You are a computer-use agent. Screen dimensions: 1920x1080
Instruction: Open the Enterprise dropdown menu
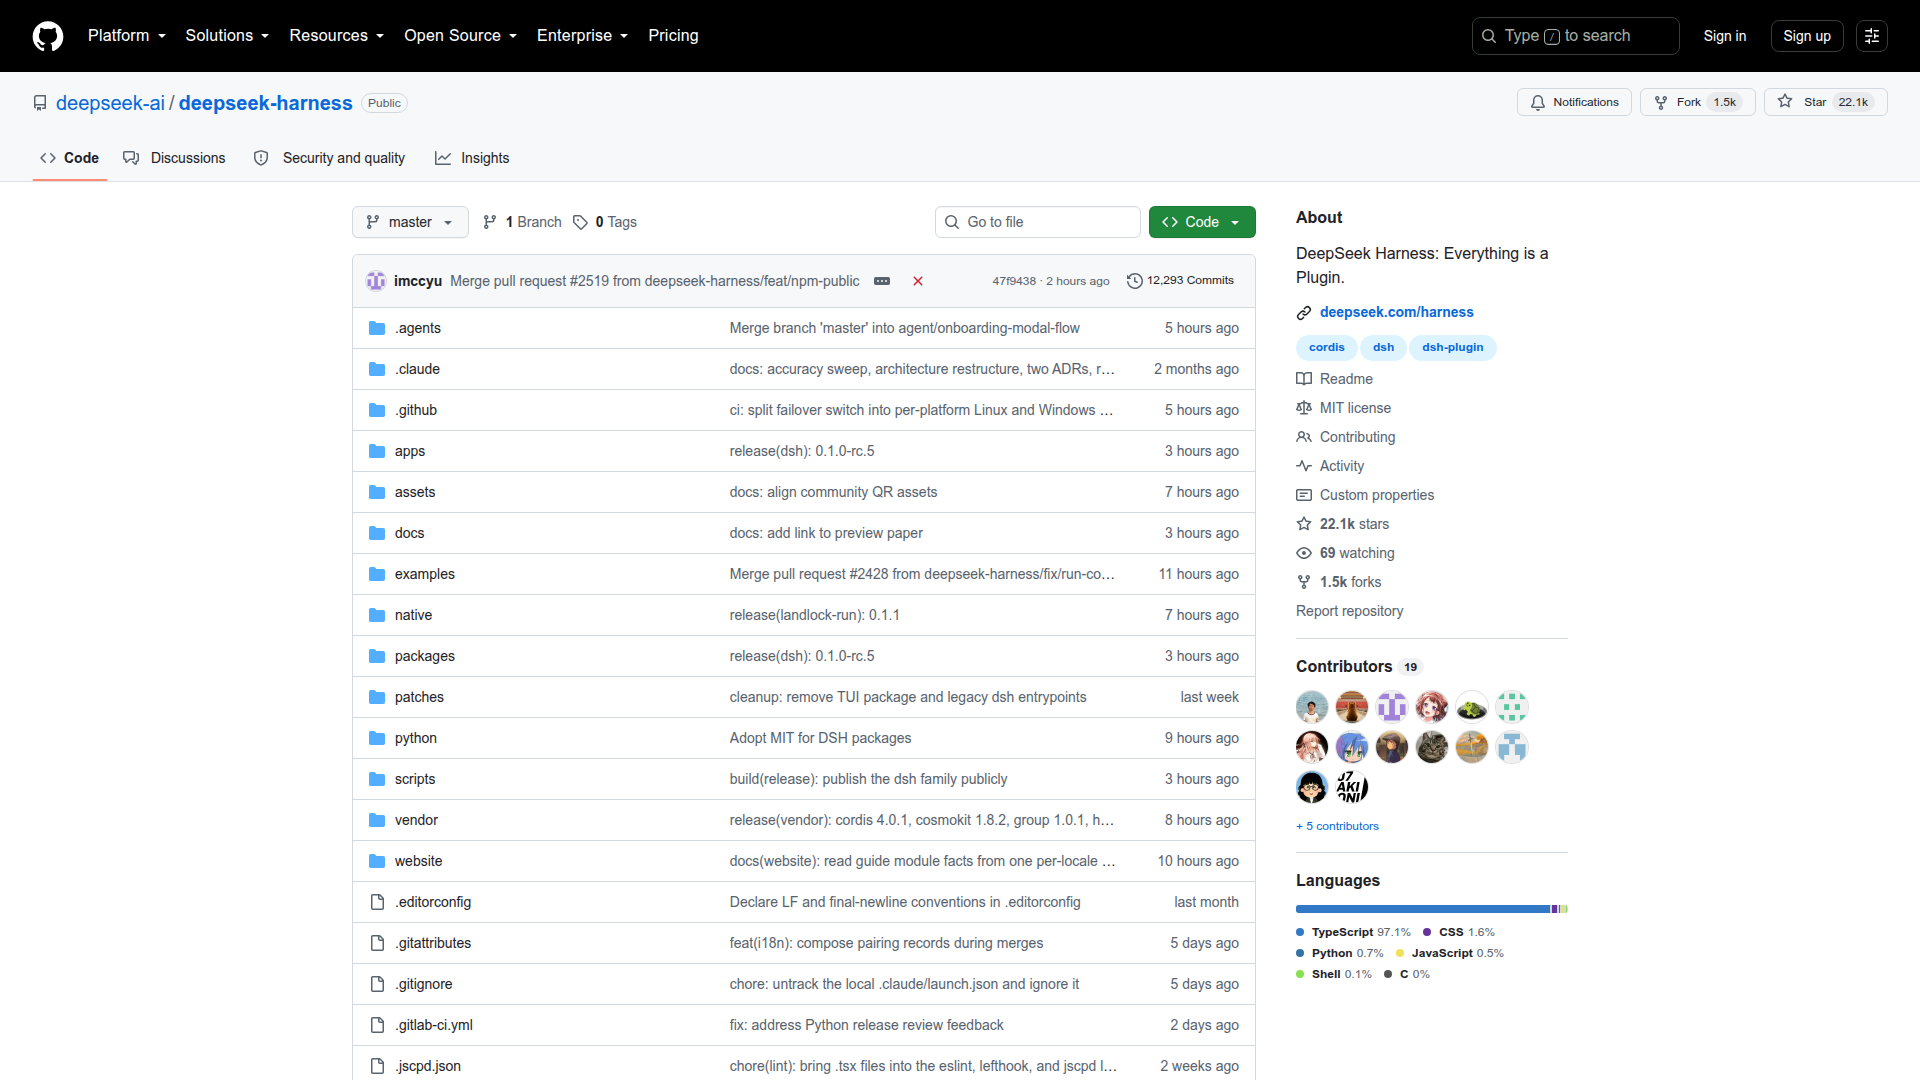pos(582,36)
